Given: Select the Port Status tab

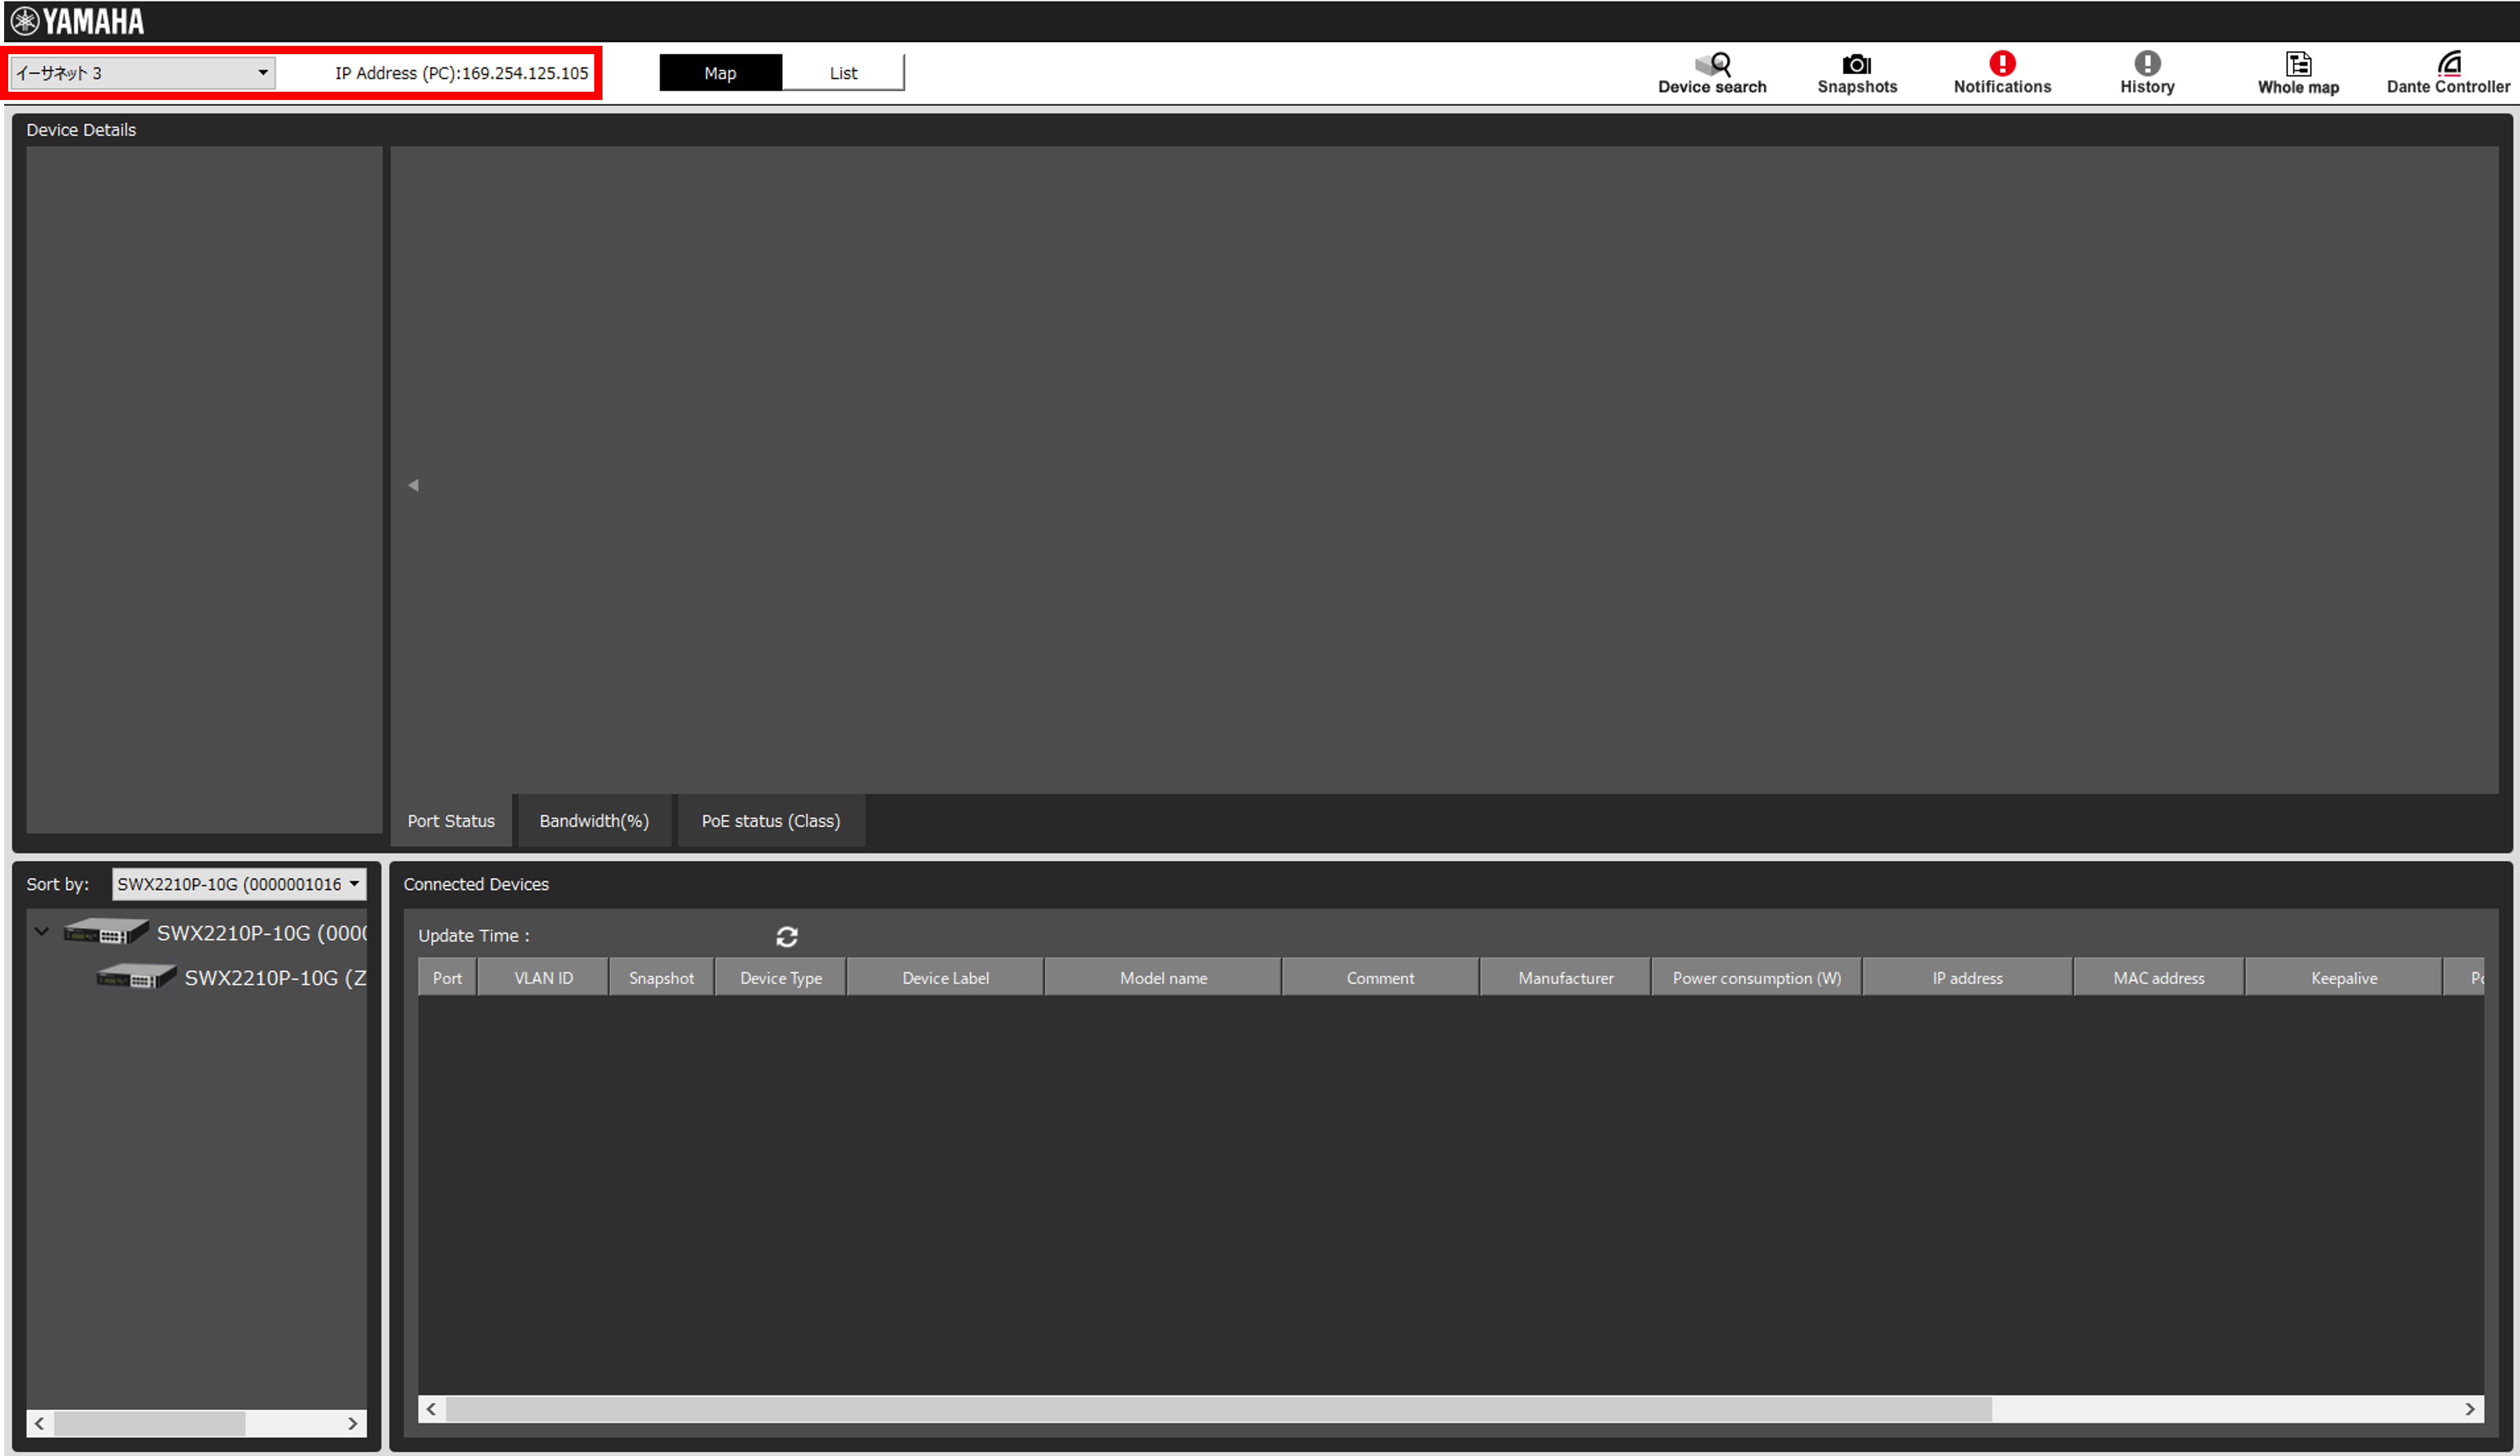Looking at the screenshot, I should [x=451, y=821].
